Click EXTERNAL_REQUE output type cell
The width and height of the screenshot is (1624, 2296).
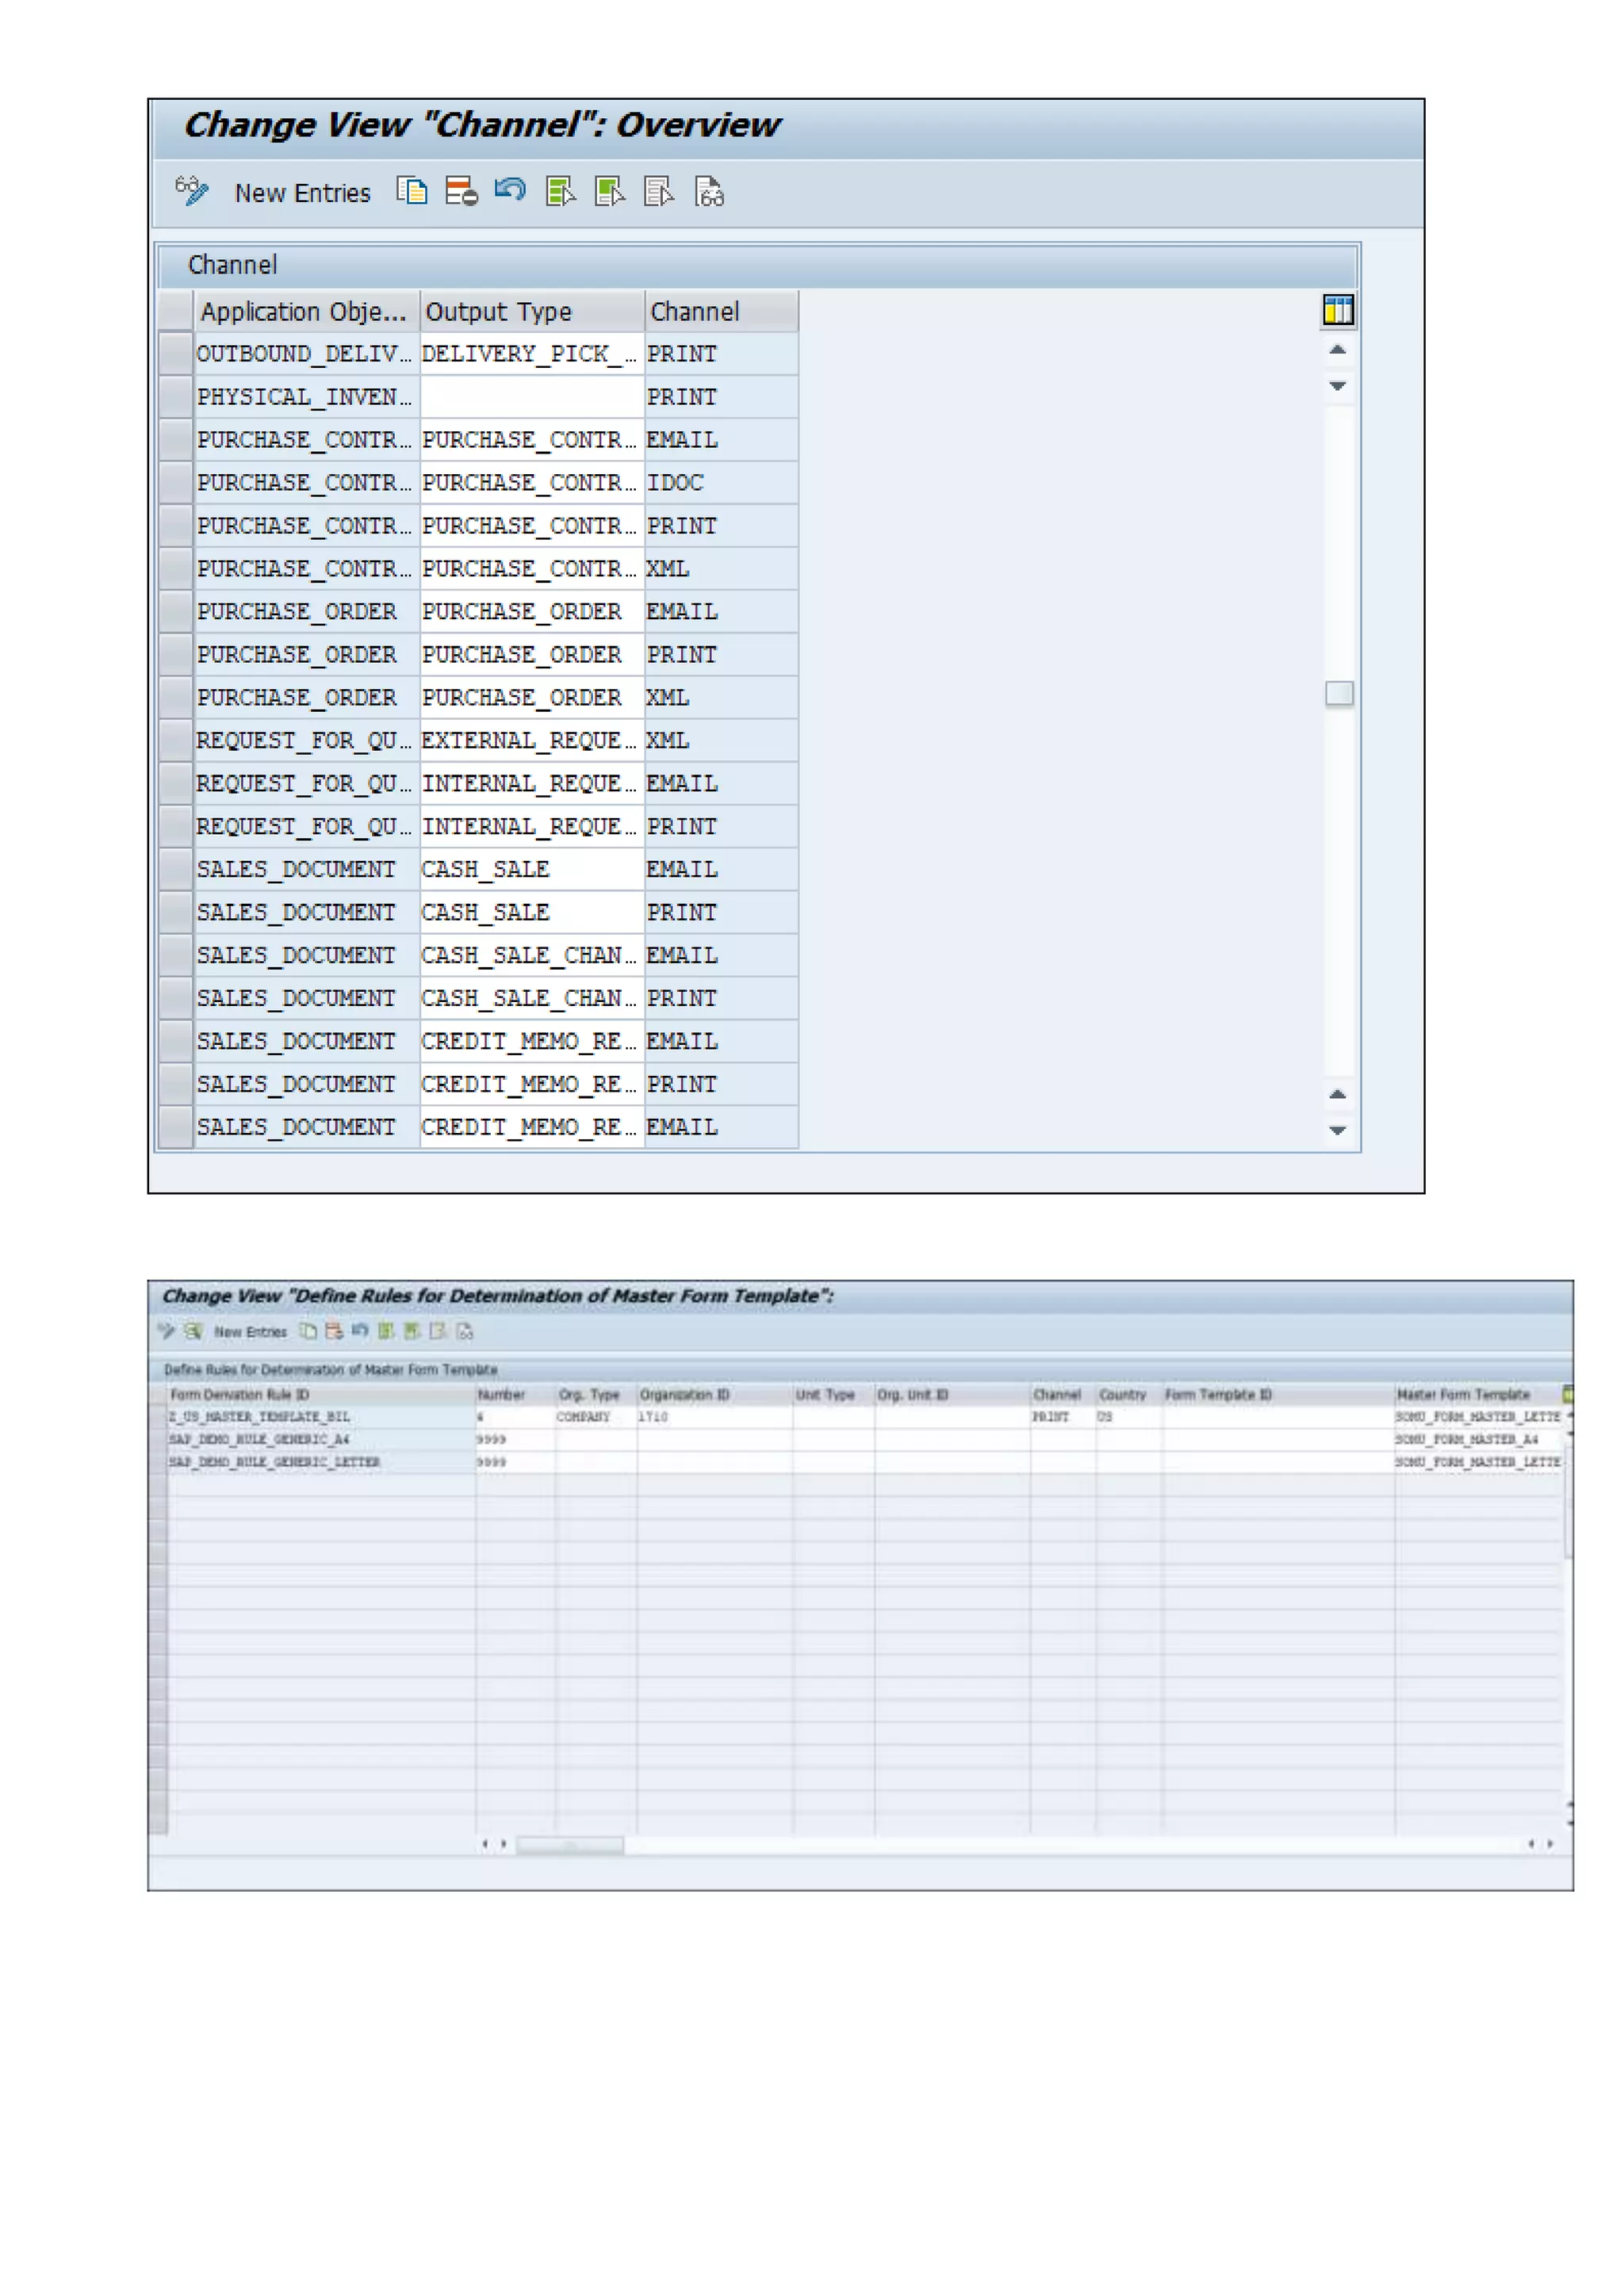click(532, 741)
